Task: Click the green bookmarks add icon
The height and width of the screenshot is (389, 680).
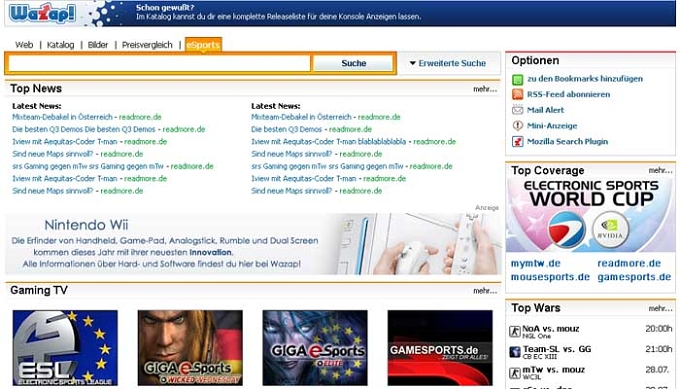Action: pos(517,79)
